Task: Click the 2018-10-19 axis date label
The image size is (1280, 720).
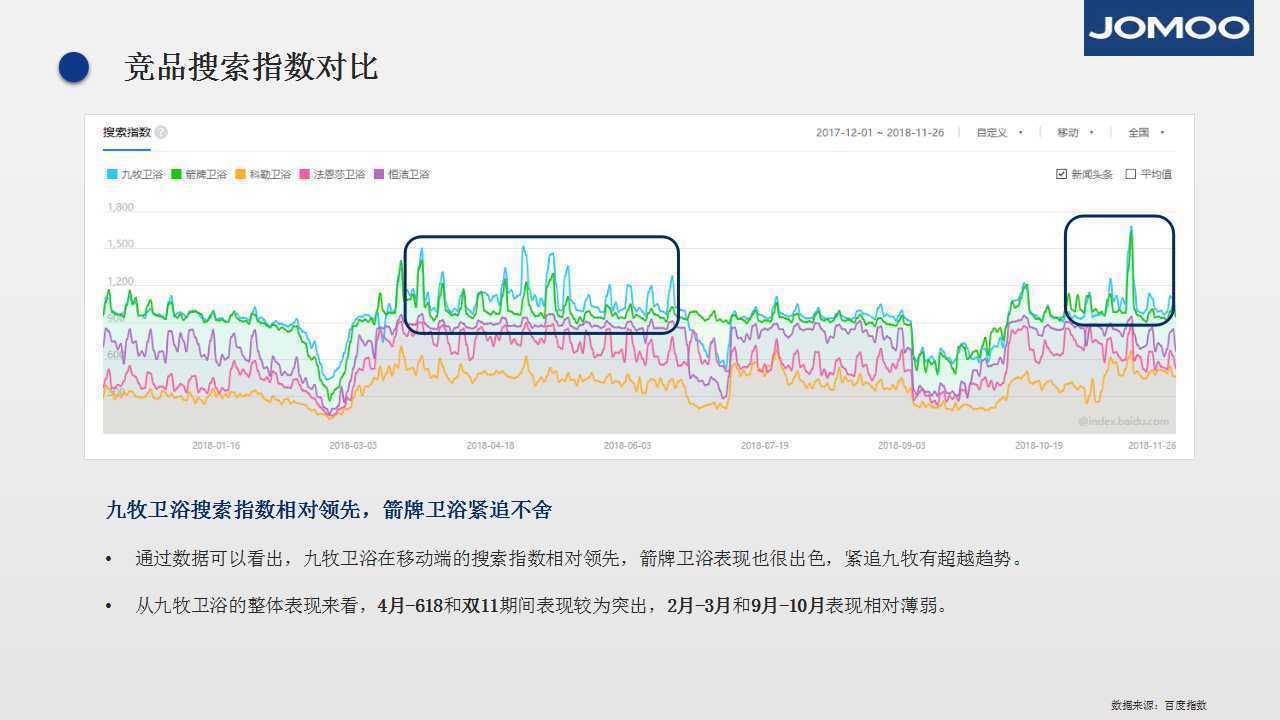Action: [1038, 446]
